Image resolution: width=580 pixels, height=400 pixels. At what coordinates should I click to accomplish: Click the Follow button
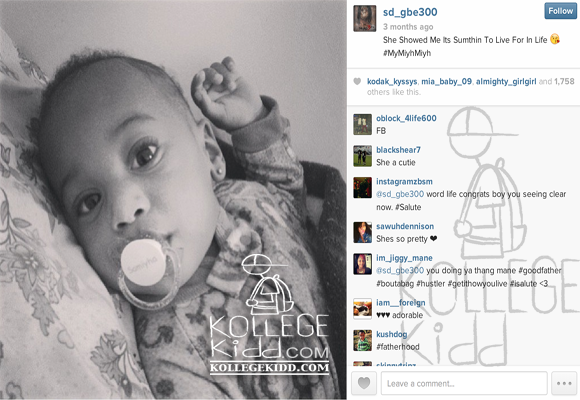coord(560,11)
